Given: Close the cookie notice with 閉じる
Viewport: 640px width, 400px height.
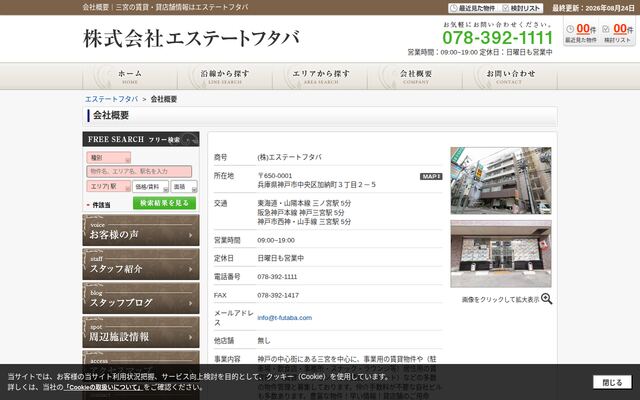Looking at the screenshot, I should click(x=612, y=382).
